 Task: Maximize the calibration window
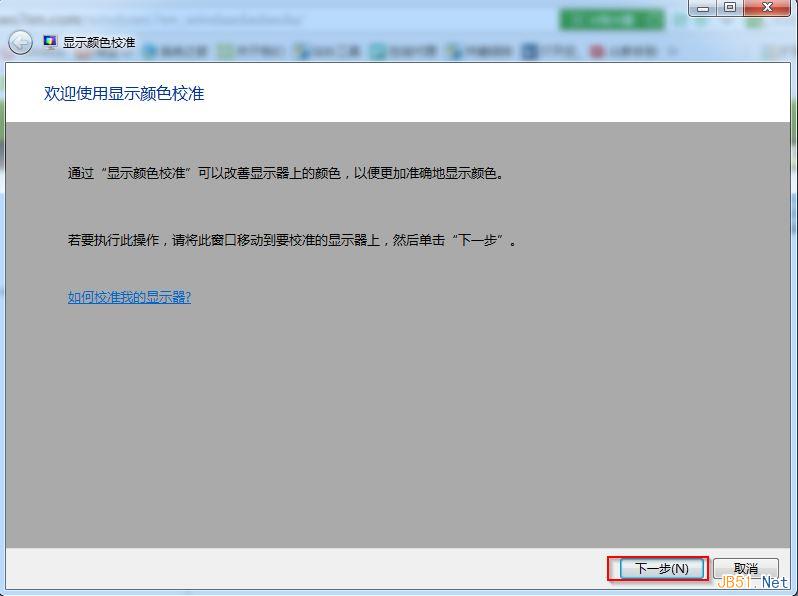coord(730,8)
